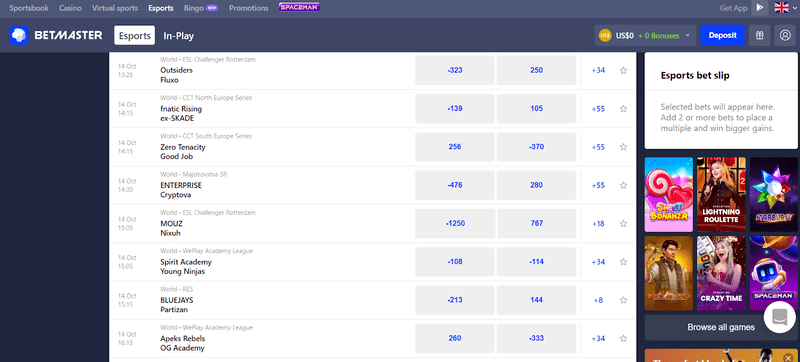The height and width of the screenshot is (362, 800).
Task: Click the Spaceman logo in top bar
Action: pos(299,7)
